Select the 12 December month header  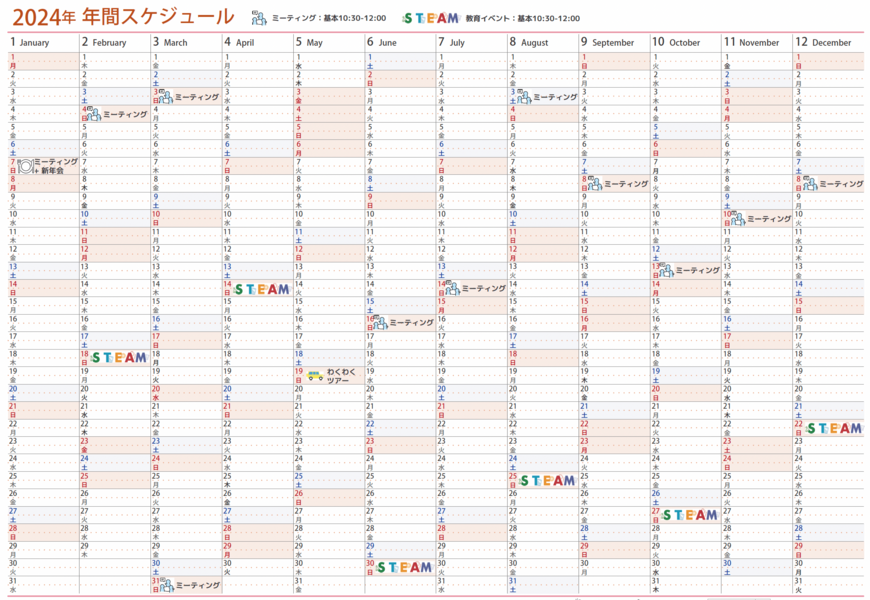823,42
